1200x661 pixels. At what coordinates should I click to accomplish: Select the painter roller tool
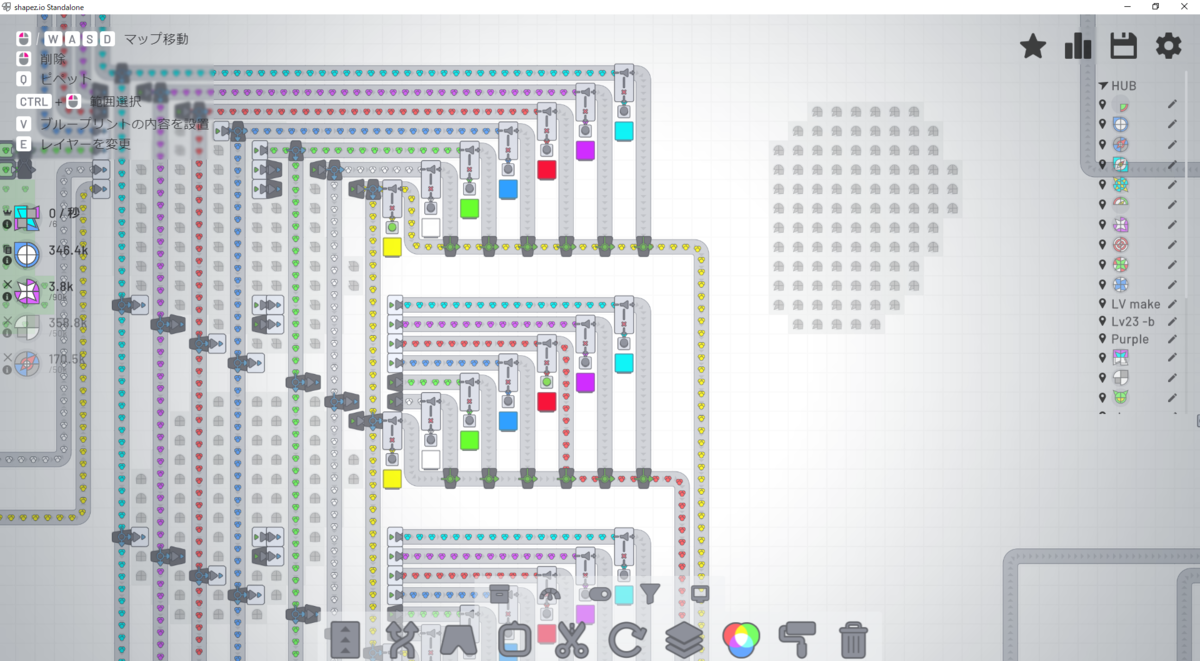point(797,638)
